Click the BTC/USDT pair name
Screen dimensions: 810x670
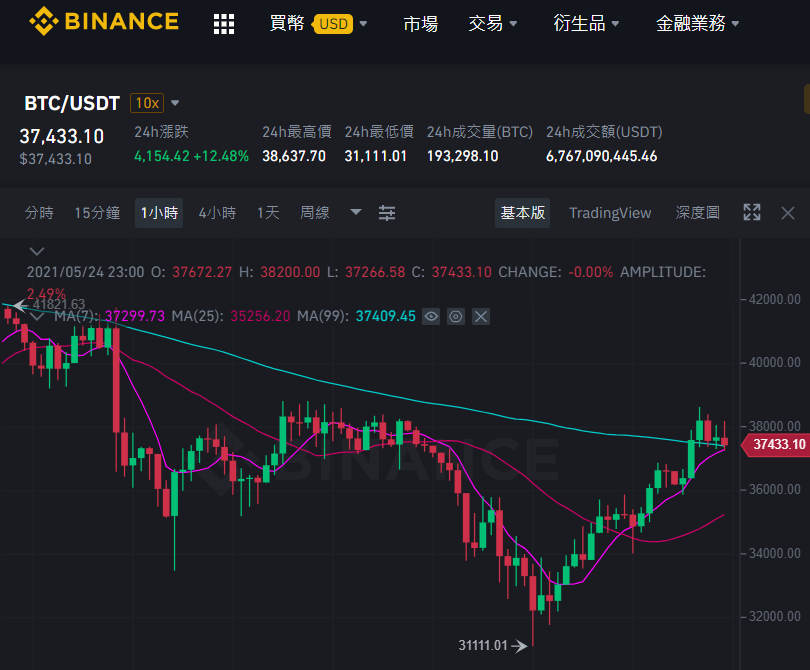click(72, 103)
